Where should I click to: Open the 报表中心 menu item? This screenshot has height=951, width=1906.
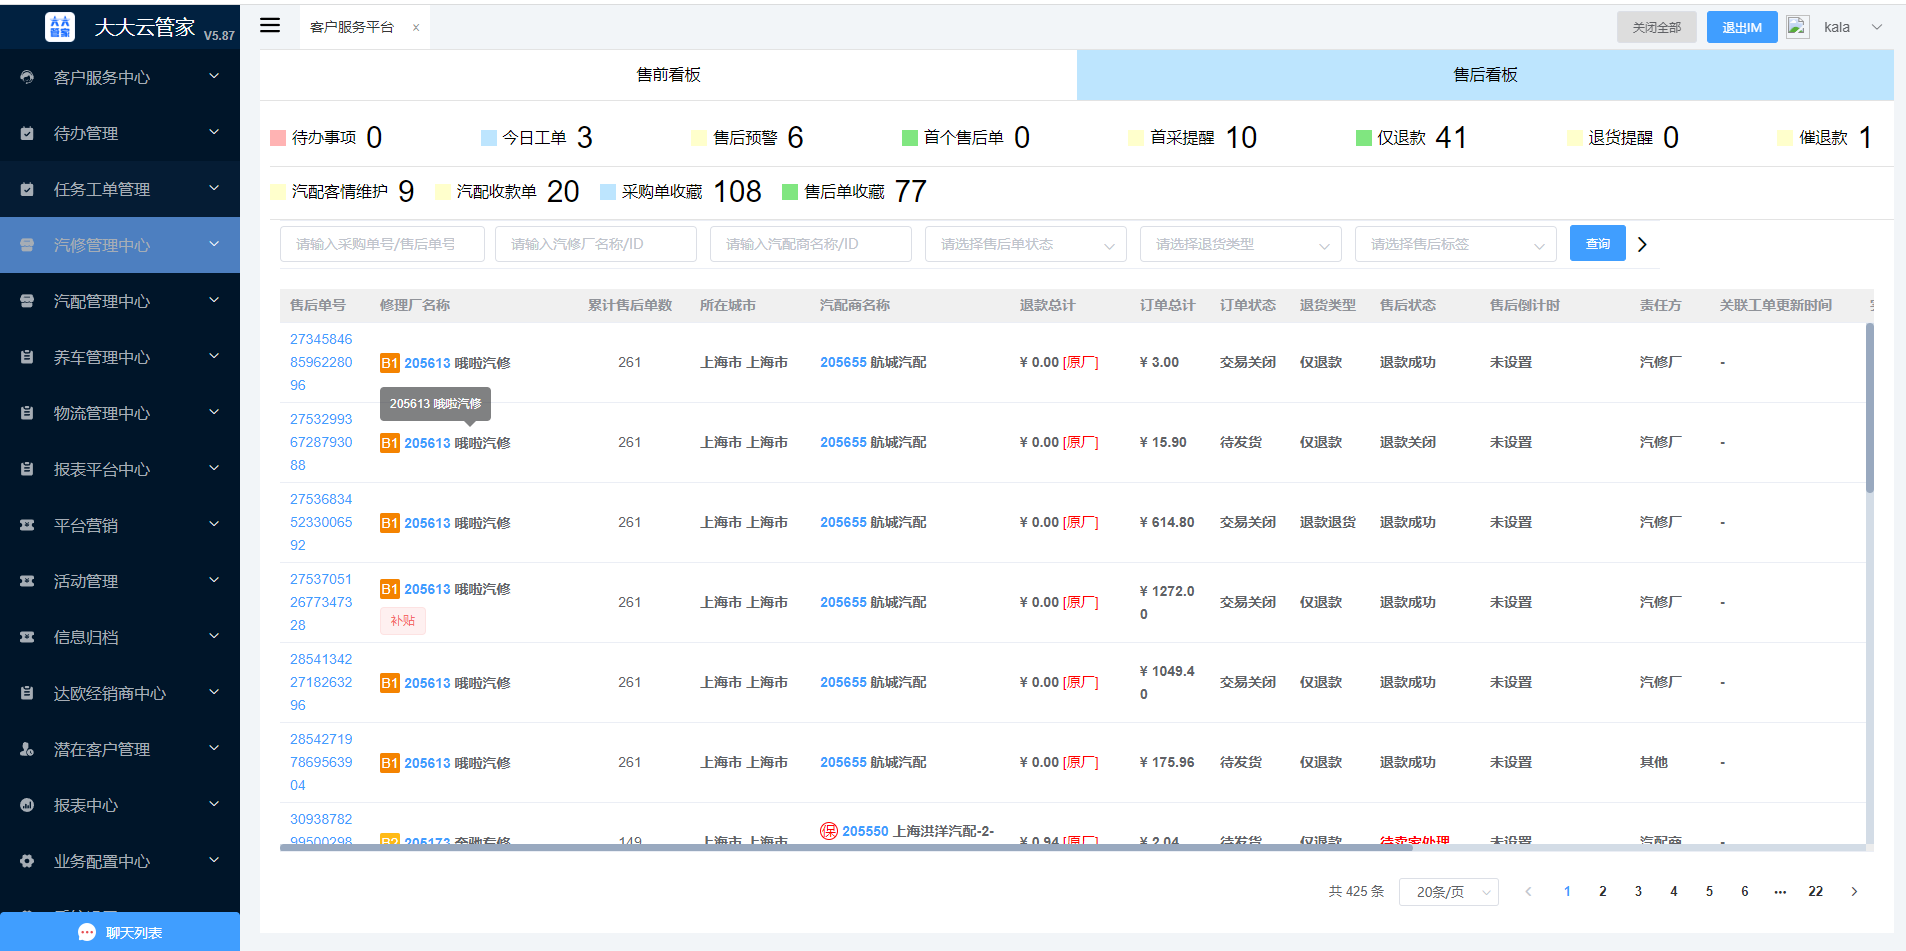click(120, 805)
